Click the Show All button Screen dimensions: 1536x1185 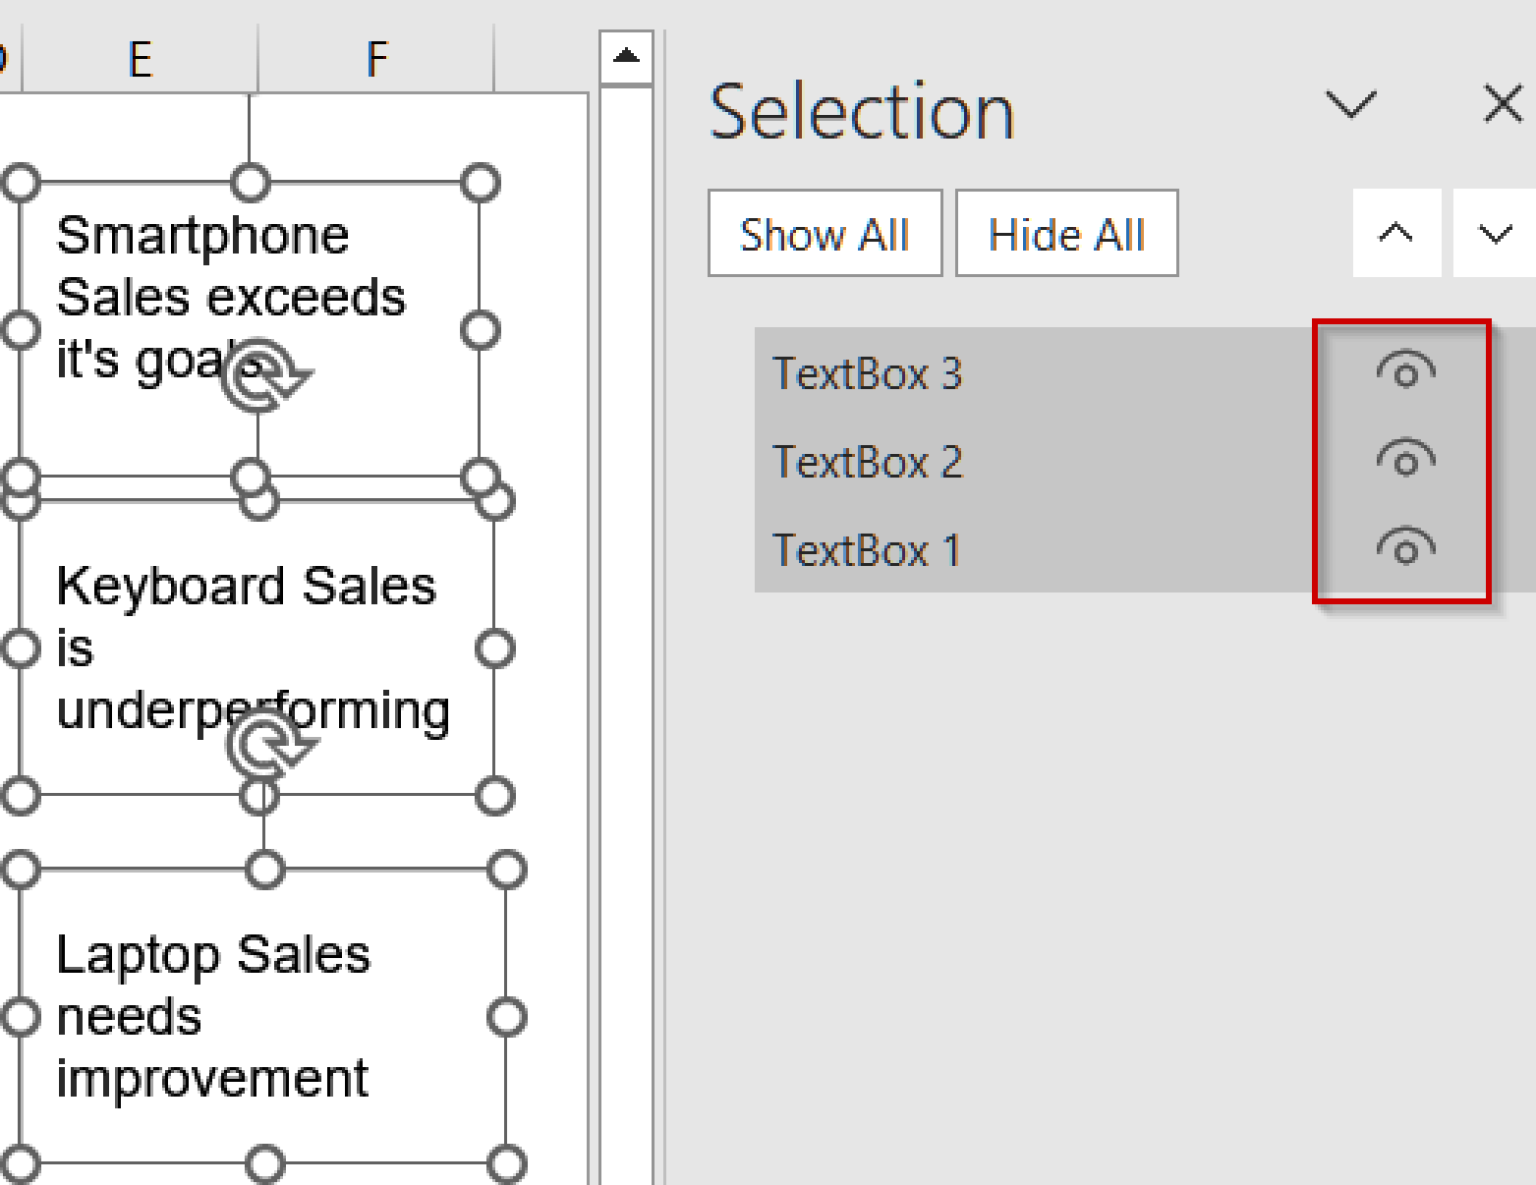click(x=823, y=234)
